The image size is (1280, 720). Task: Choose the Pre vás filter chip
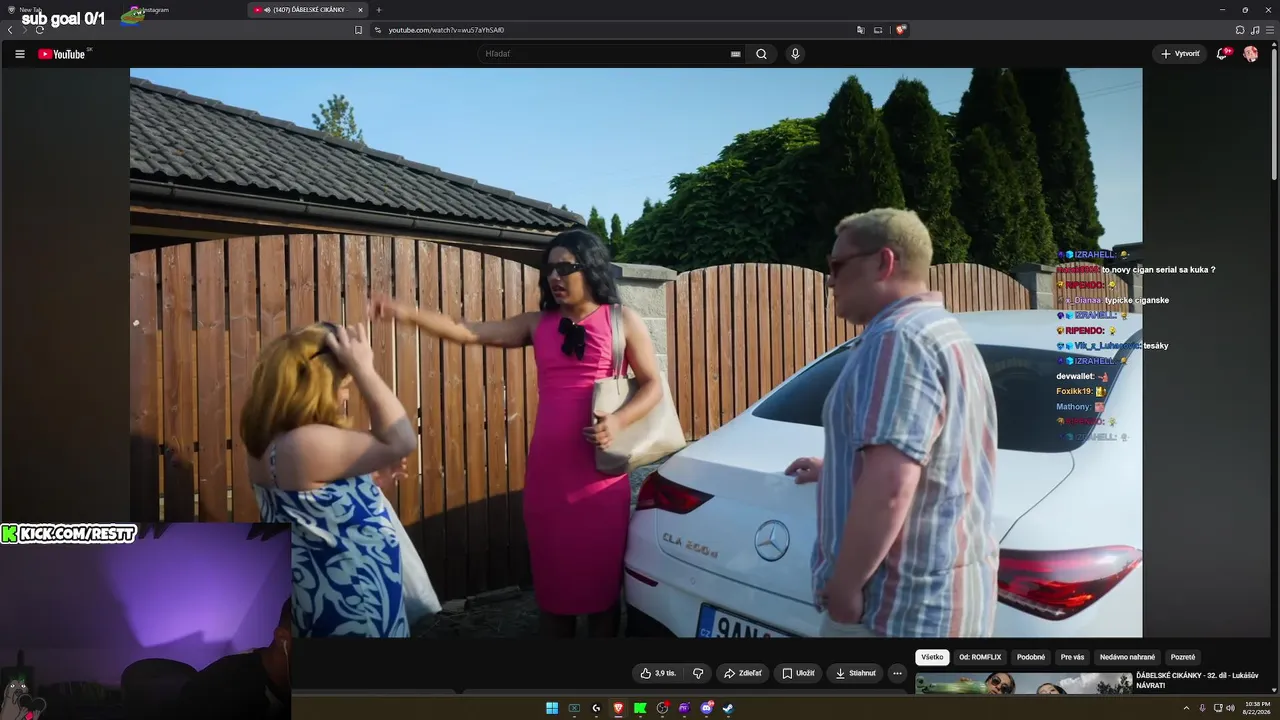[x=1073, y=657]
